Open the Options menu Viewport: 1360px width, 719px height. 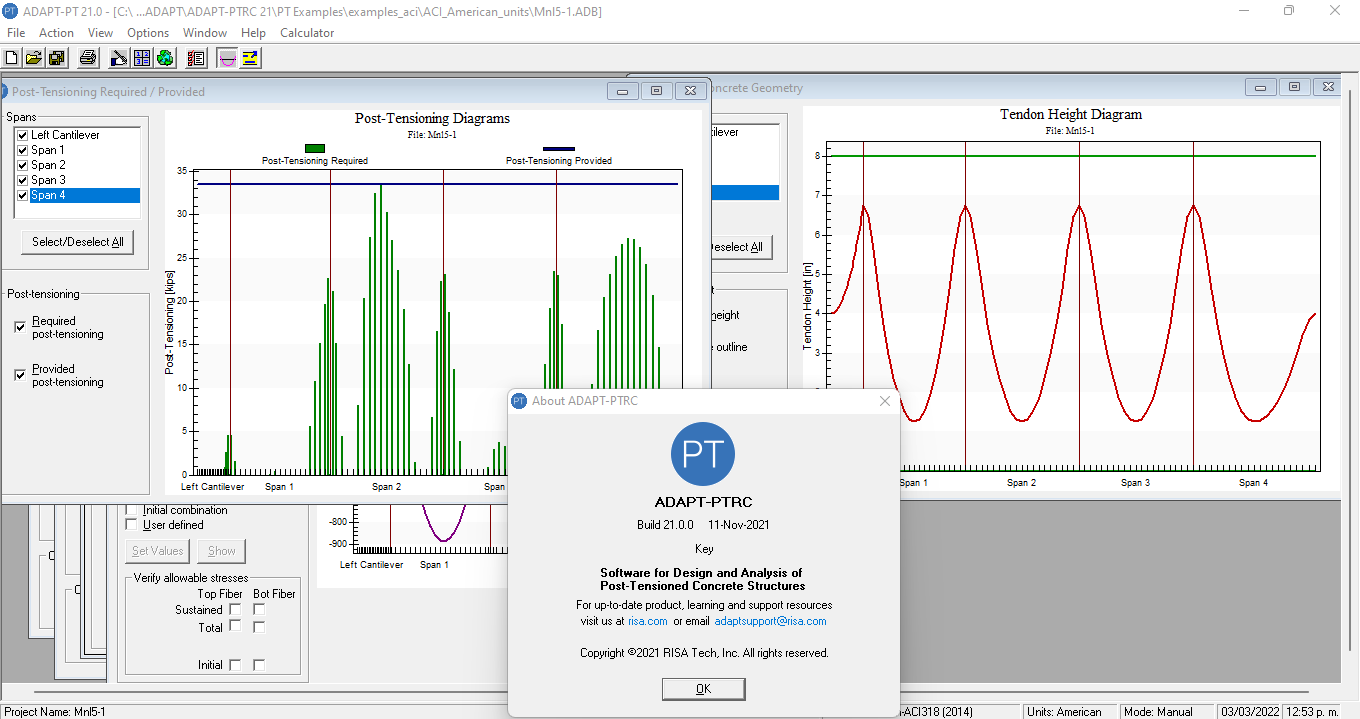[x=147, y=33]
